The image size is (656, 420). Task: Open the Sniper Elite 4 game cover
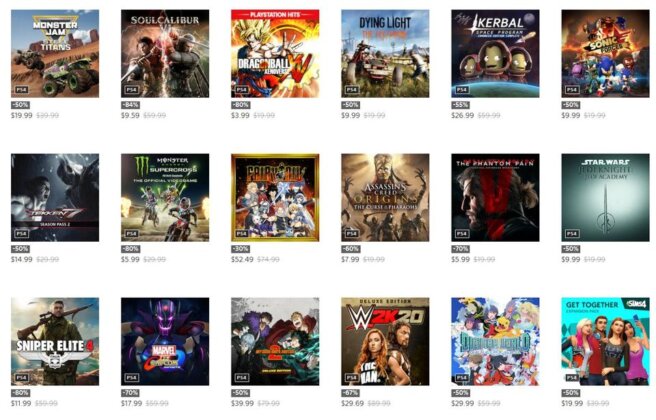pyautogui.click(x=55, y=341)
